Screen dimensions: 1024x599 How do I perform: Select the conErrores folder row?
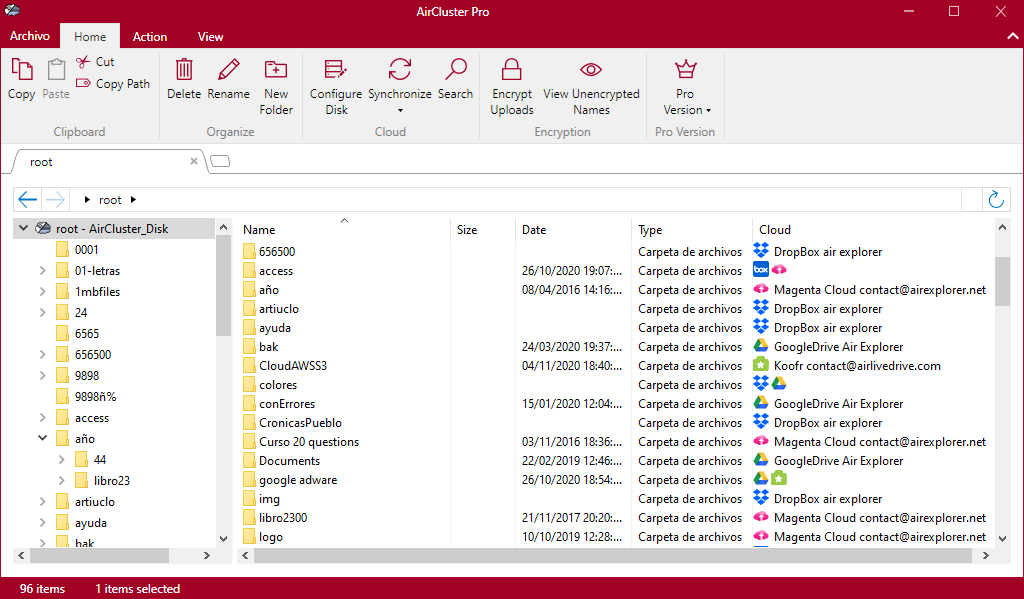click(x=287, y=404)
